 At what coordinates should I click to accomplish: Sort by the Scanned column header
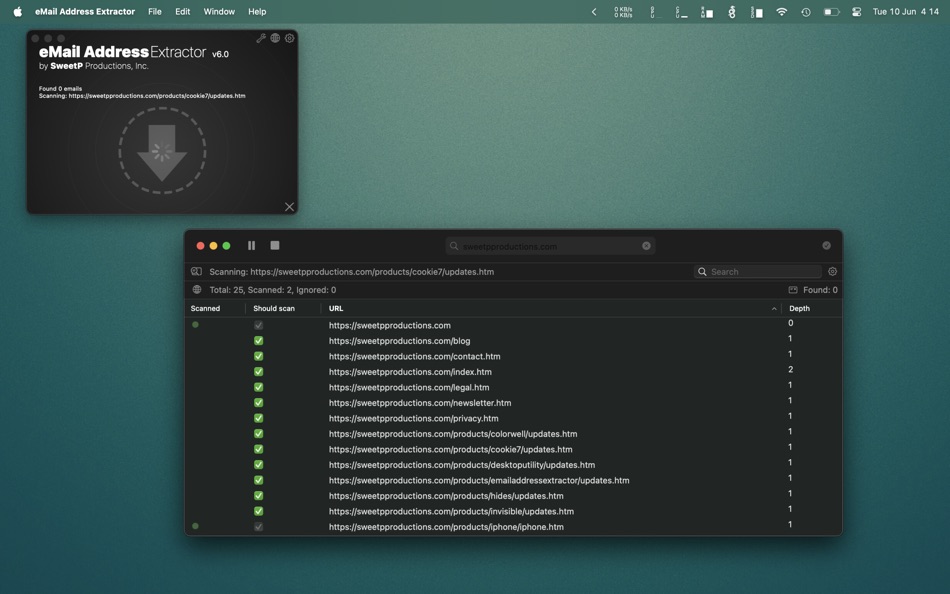point(205,309)
